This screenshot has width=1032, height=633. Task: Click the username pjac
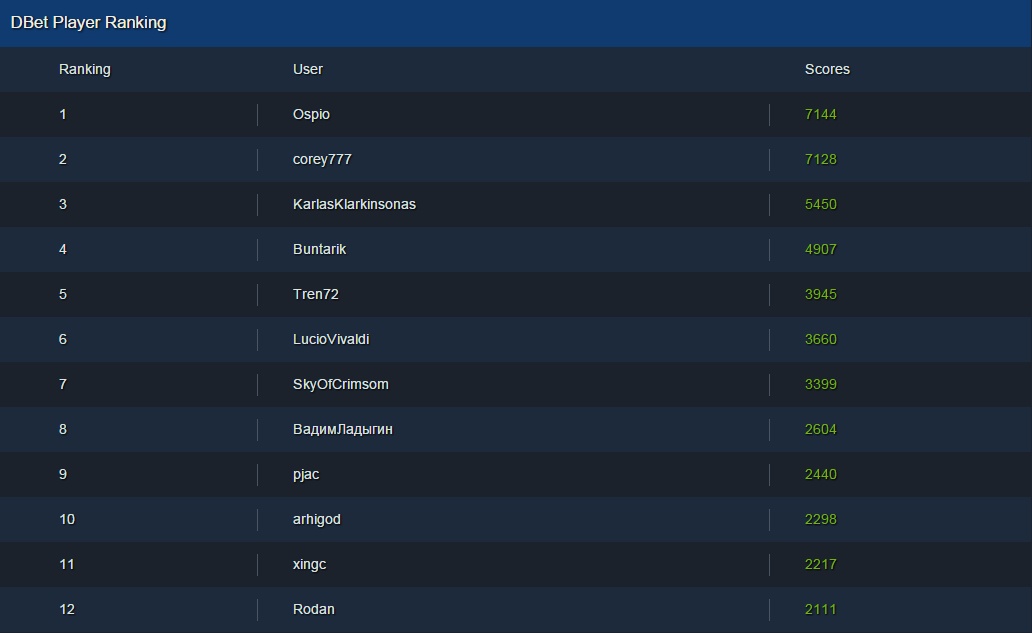click(305, 474)
